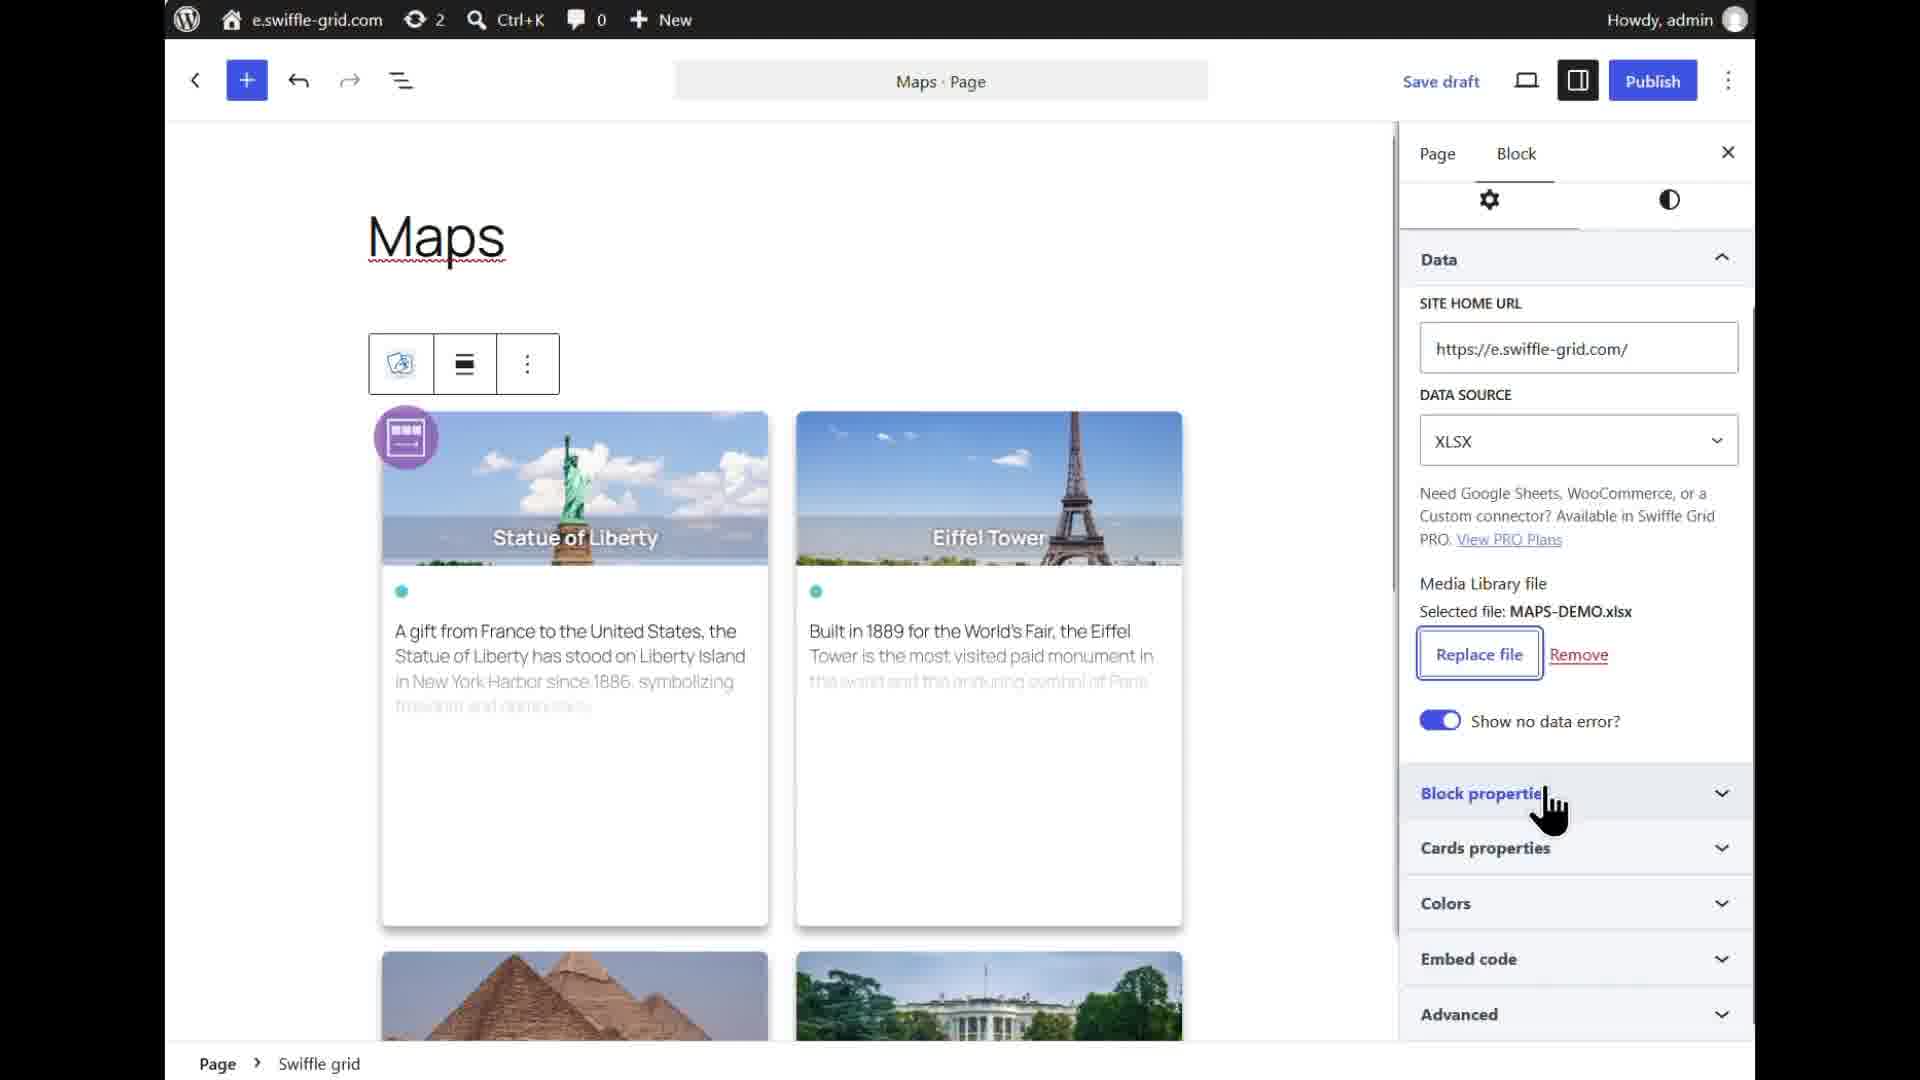Toggle the settings sidebar panel icon

tap(1578, 81)
